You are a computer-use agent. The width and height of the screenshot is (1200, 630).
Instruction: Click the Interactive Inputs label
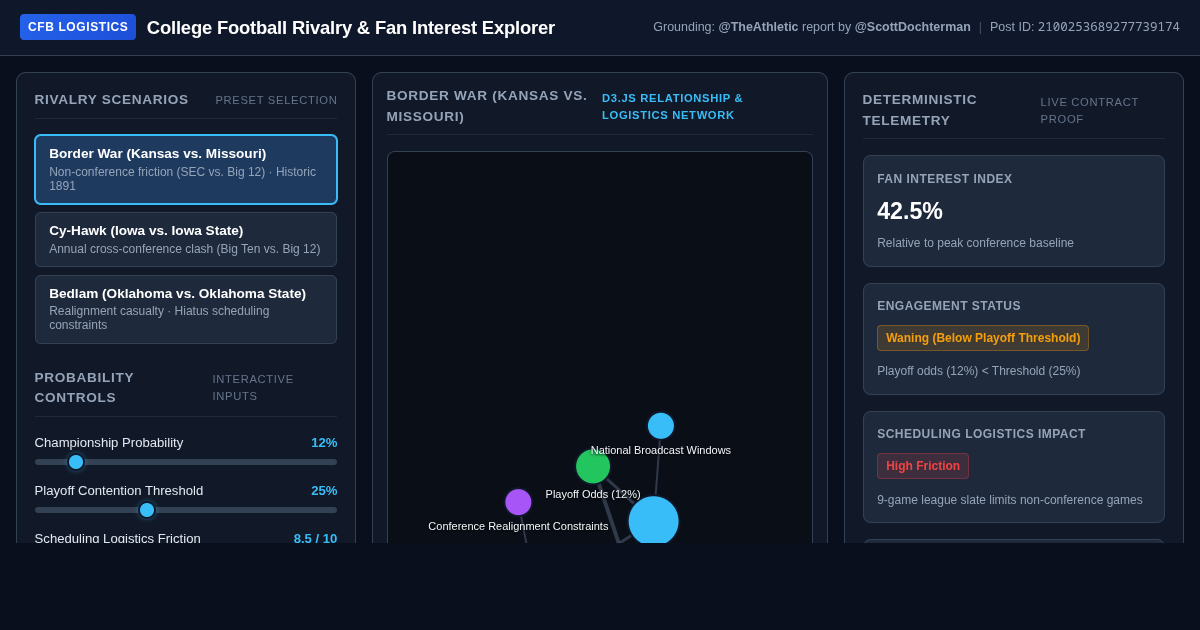pos(253,388)
